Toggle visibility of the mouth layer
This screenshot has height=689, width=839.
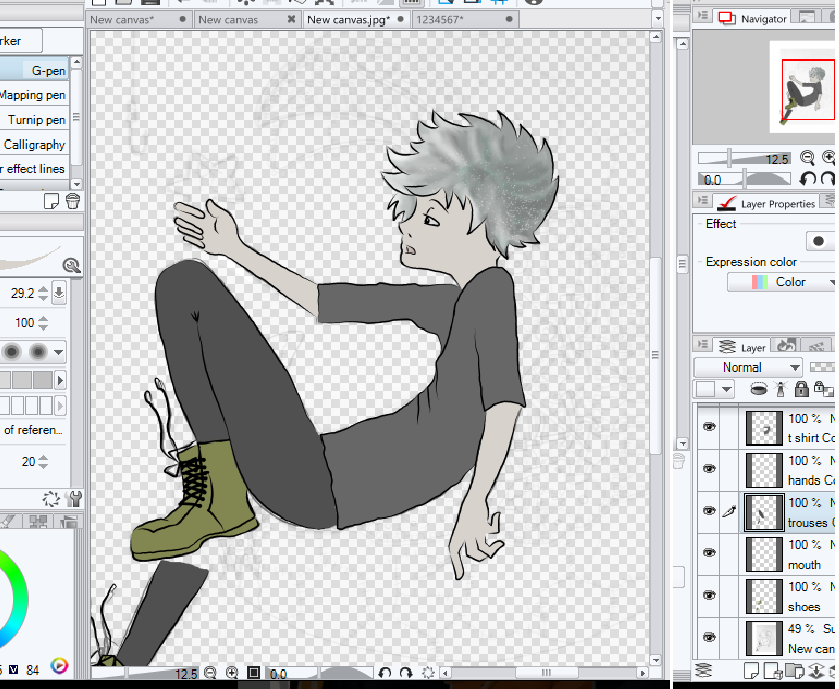click(709, 553)
